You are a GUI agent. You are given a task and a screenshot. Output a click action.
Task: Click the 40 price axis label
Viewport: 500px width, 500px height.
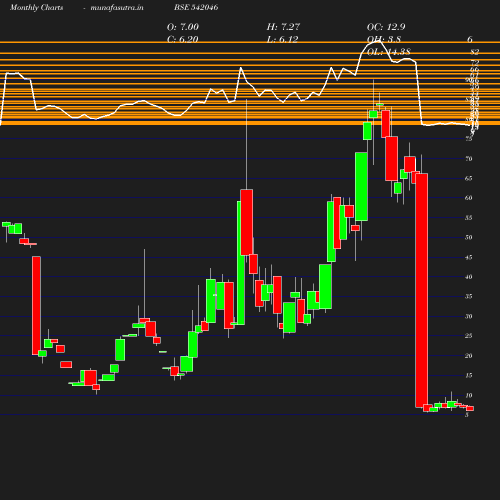469,277
